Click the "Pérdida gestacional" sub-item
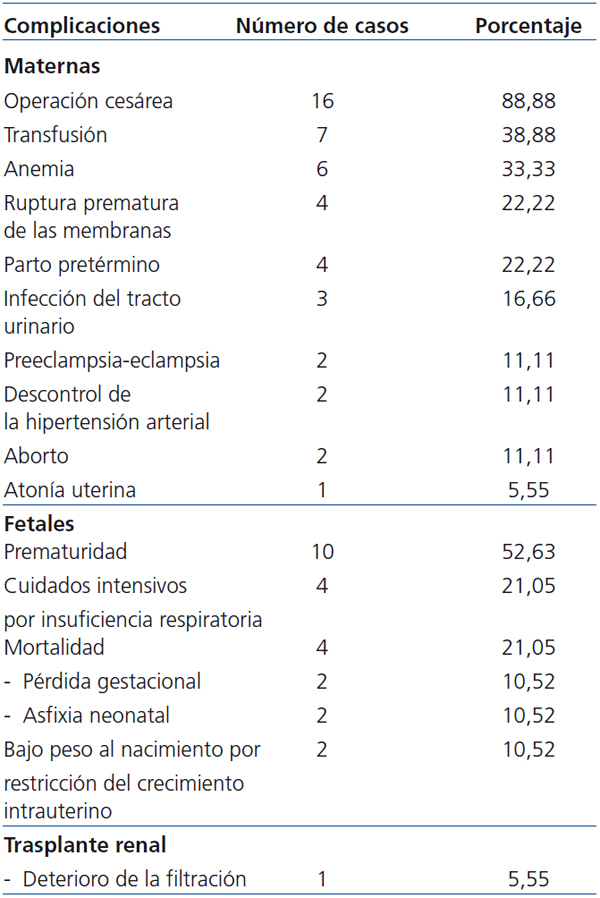This screenshot has height=898, width=600. point(111,681)
